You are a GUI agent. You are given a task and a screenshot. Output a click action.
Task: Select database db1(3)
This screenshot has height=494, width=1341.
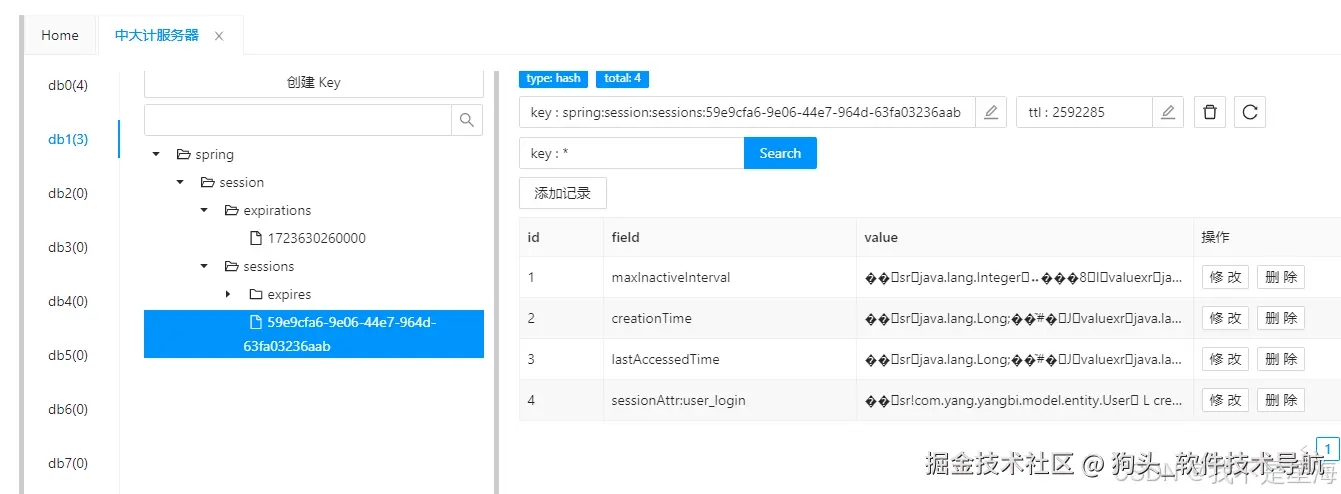pos(68,139)
